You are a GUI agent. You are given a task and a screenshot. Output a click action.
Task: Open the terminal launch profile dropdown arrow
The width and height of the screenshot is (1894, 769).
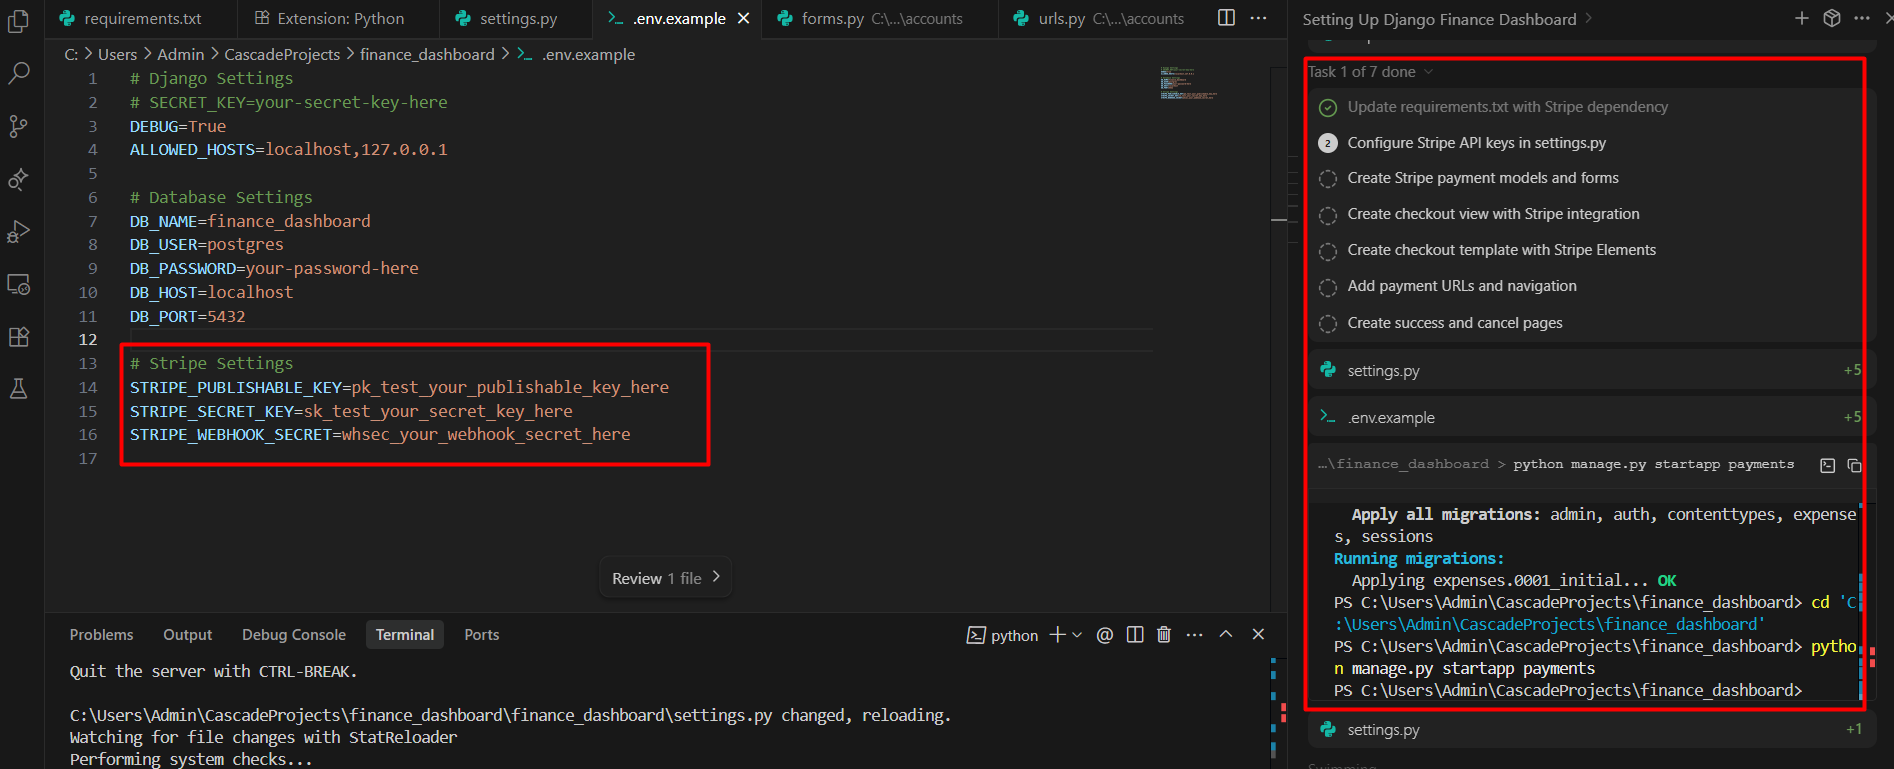point(1077,635)
